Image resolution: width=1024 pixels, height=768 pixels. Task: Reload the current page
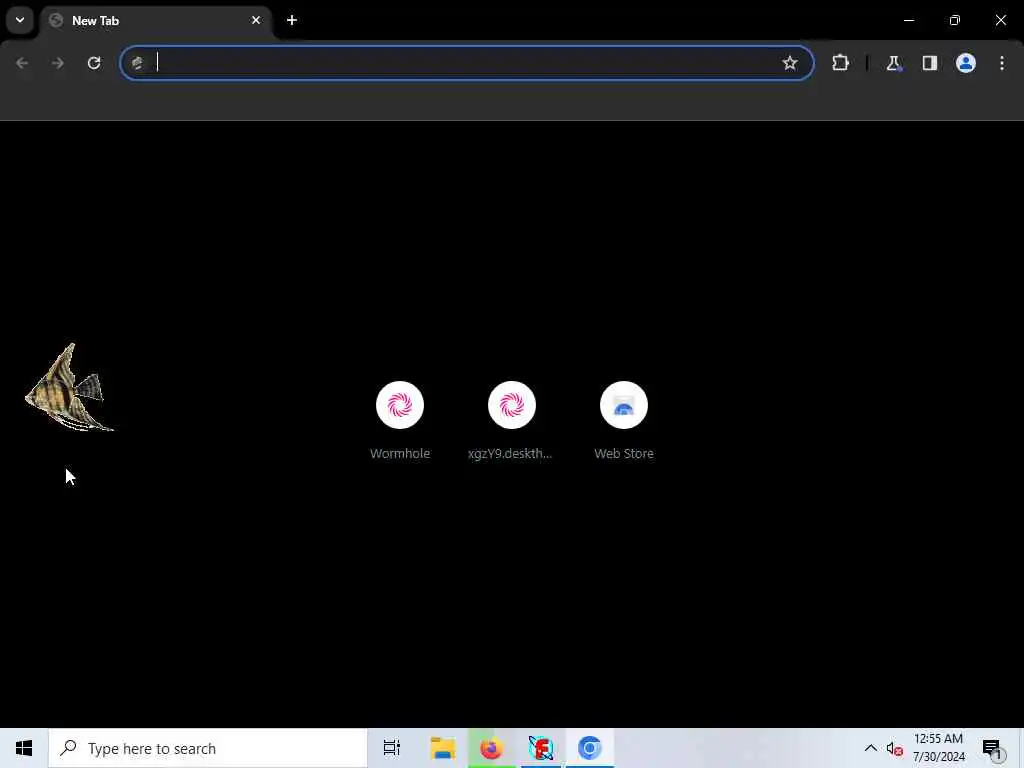(x=94, y=63)
